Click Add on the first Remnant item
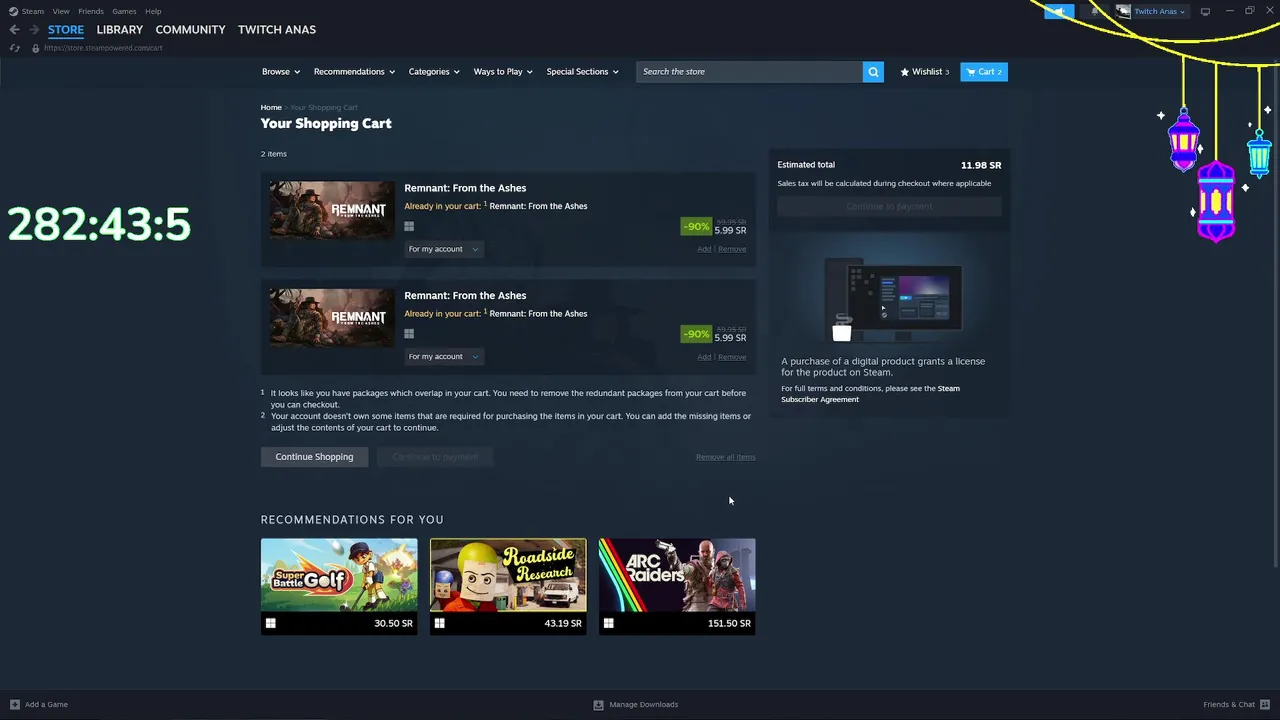1280x720 pixels. pos(704,249)
